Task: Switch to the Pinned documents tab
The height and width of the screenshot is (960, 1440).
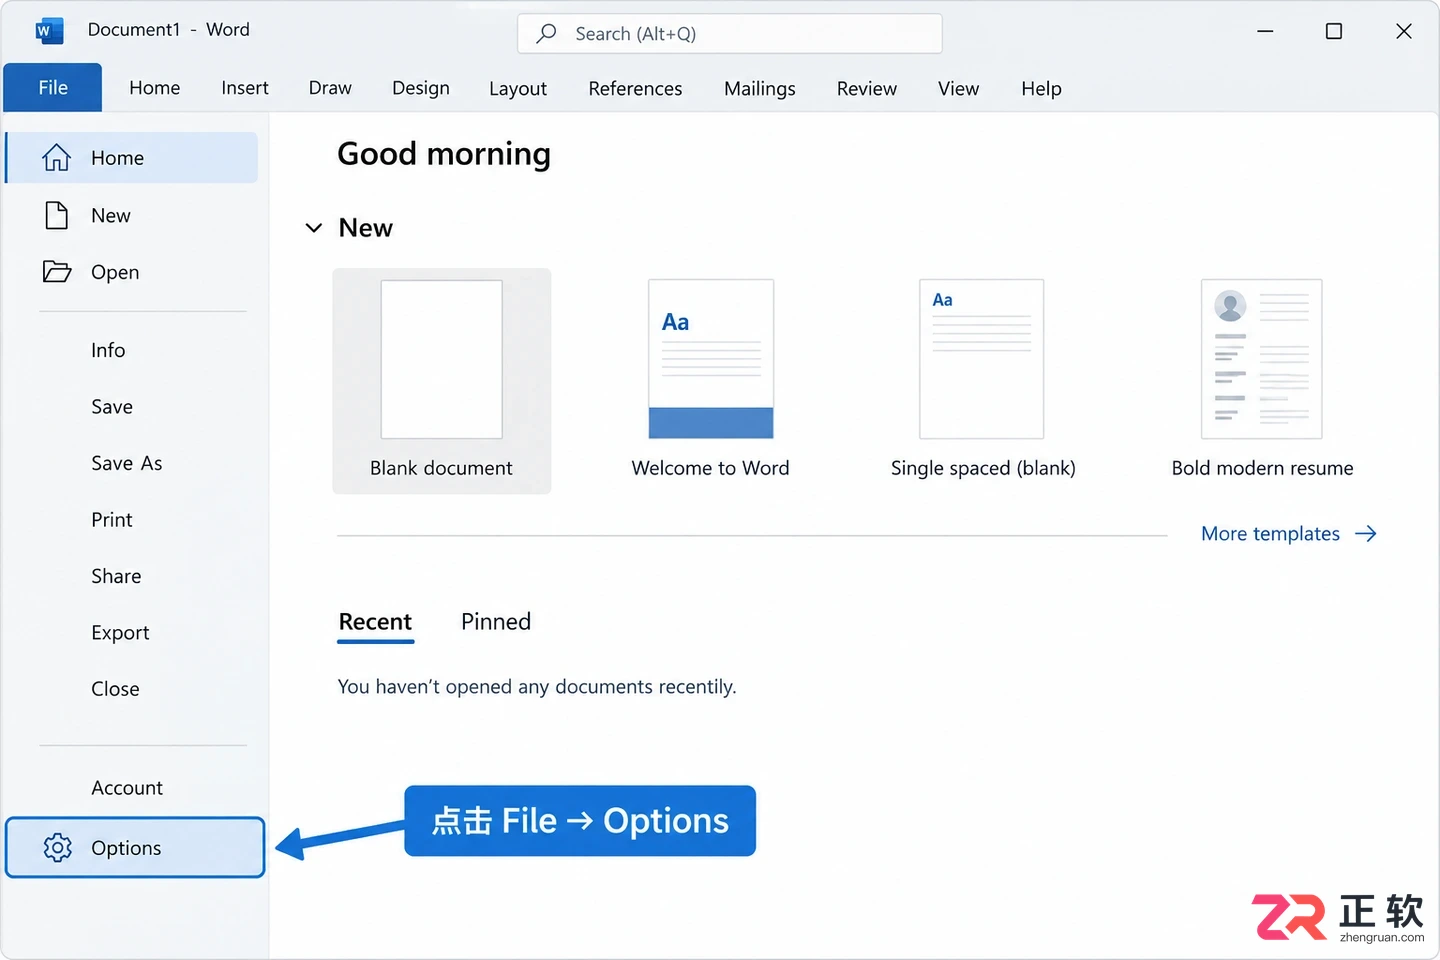Action: point(496,621)
